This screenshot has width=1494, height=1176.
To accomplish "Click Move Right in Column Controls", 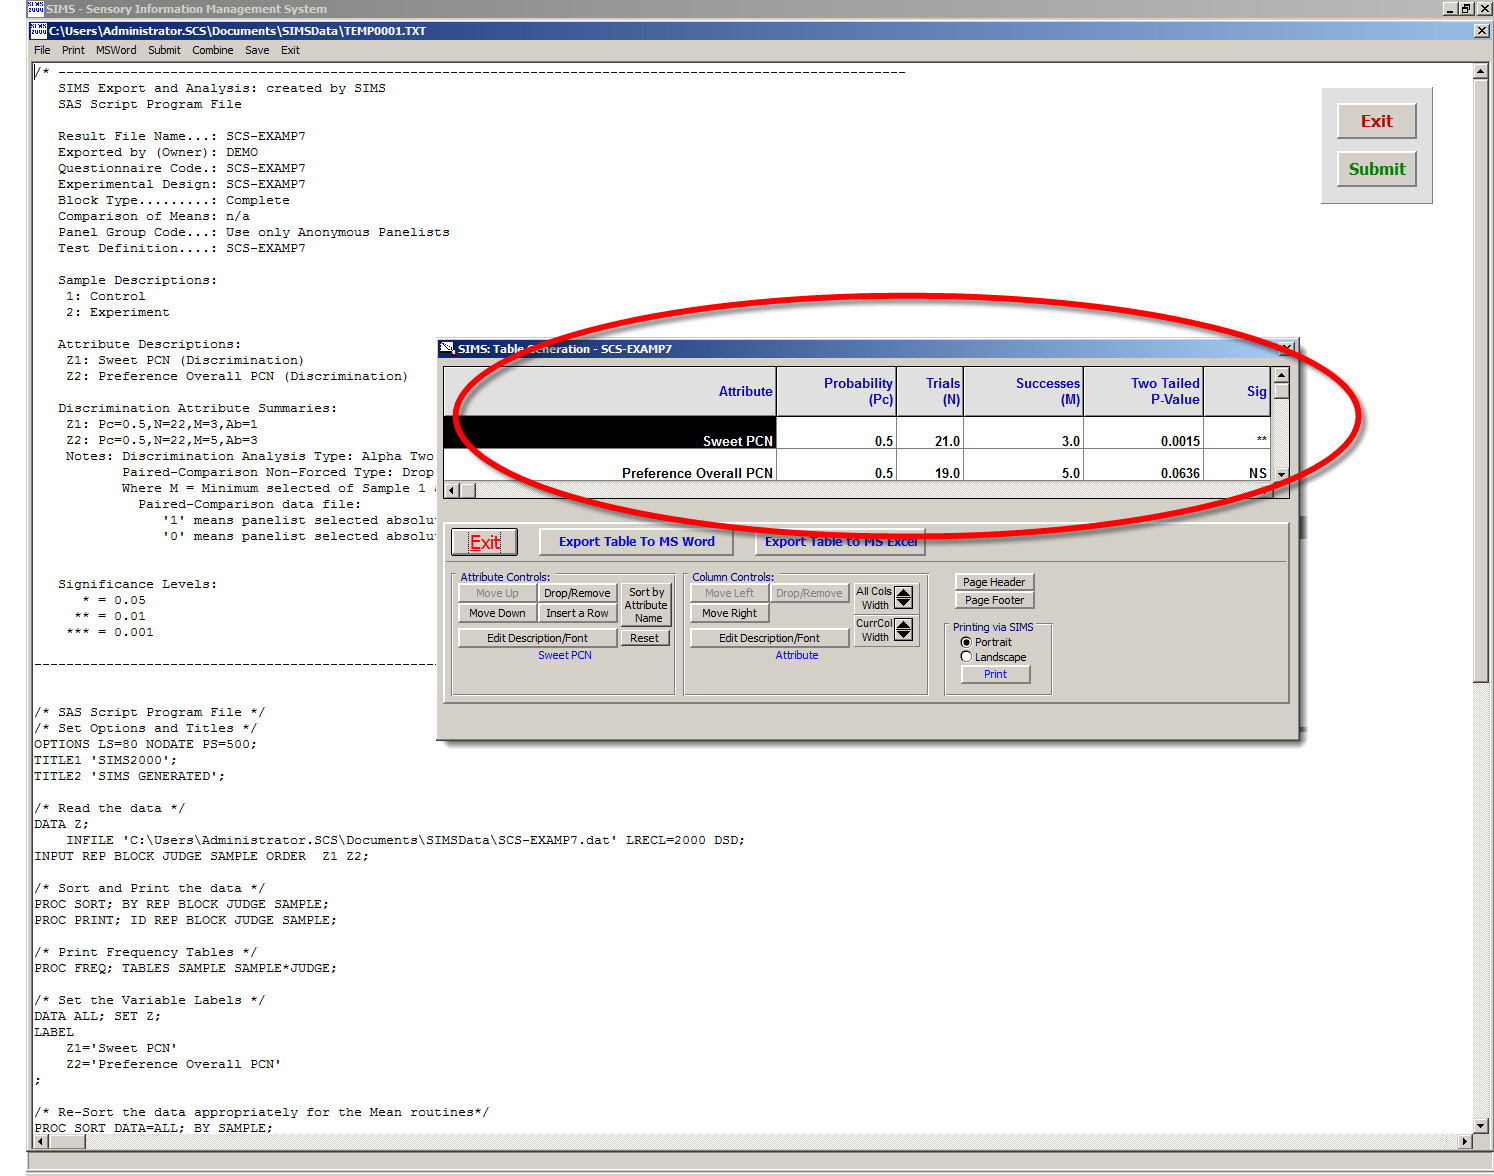I will (729, 613).
